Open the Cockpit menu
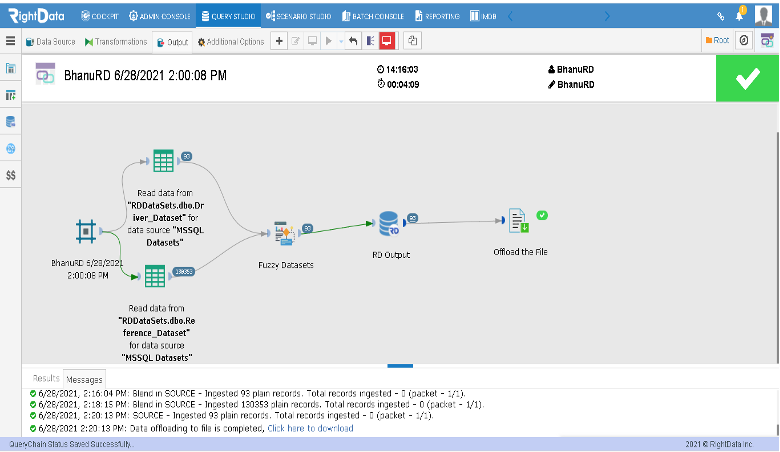The width and height of the screenshot is (780, 452). tap(99, 16)
